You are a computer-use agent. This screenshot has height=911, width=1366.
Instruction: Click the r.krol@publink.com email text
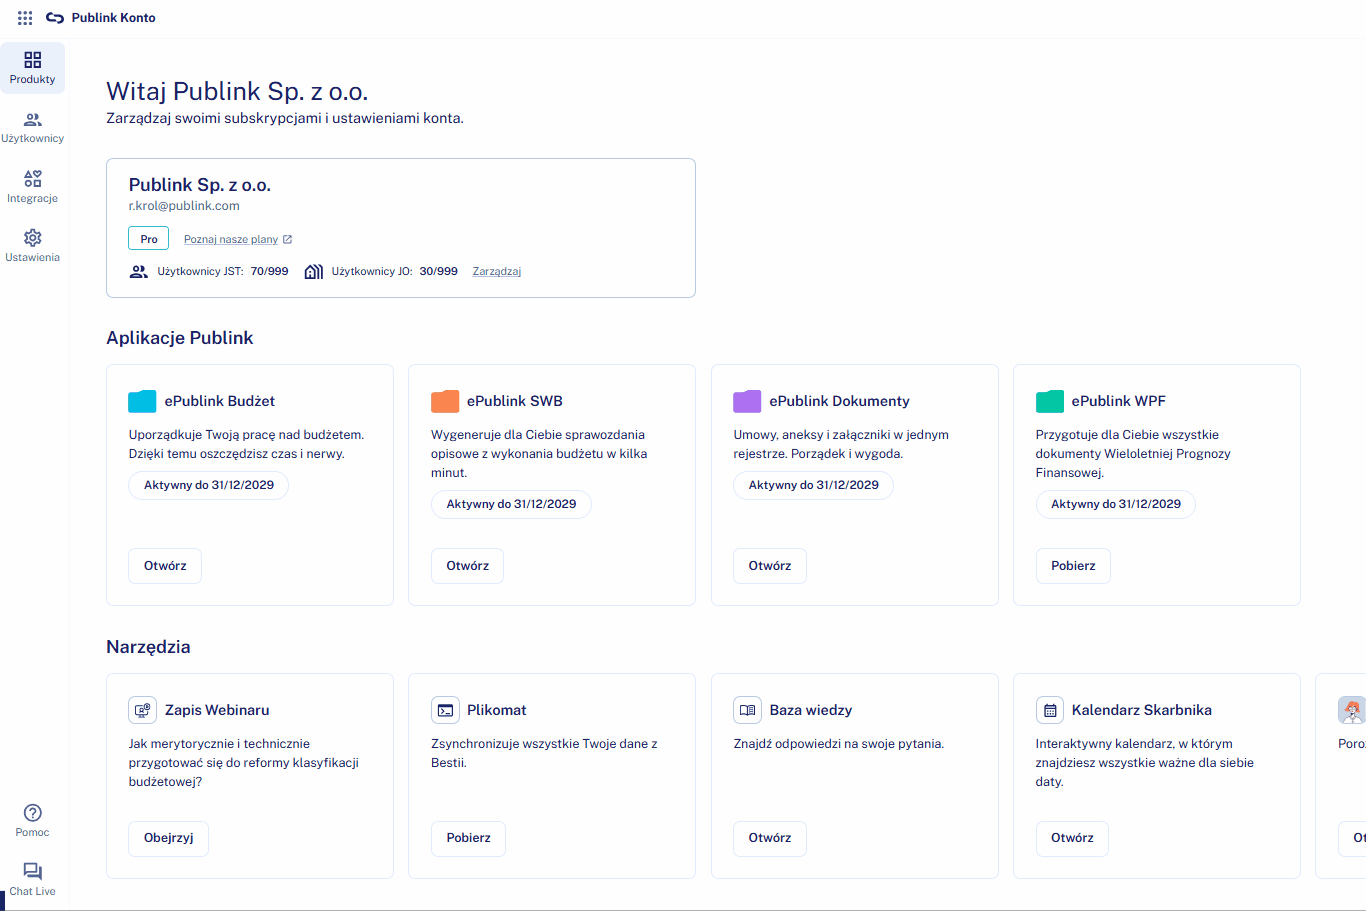pos(184,206)
